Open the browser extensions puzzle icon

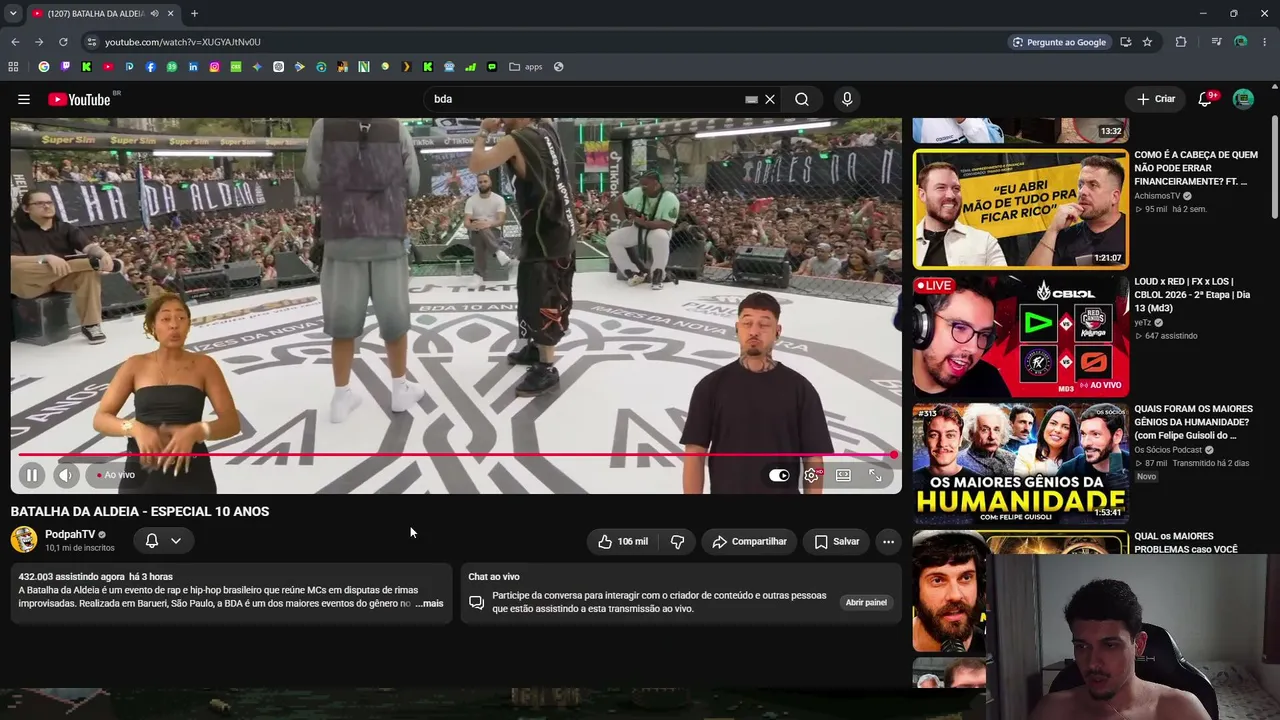pos(1181,42)
